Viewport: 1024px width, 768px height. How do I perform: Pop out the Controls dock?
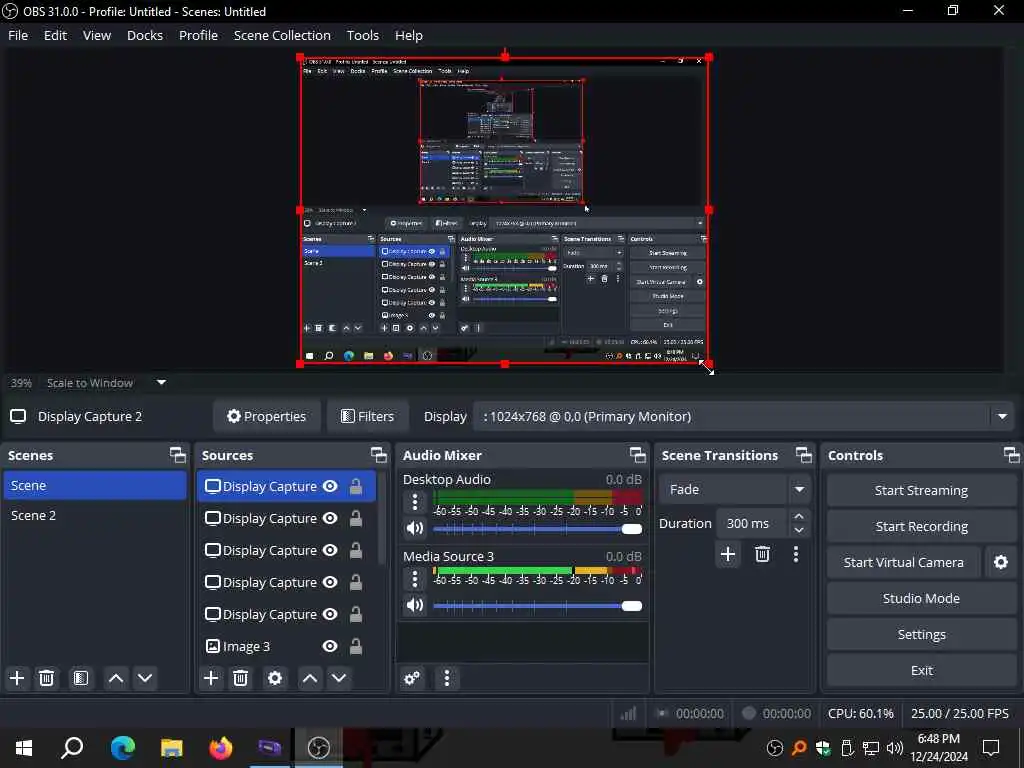coord(1012,455)
